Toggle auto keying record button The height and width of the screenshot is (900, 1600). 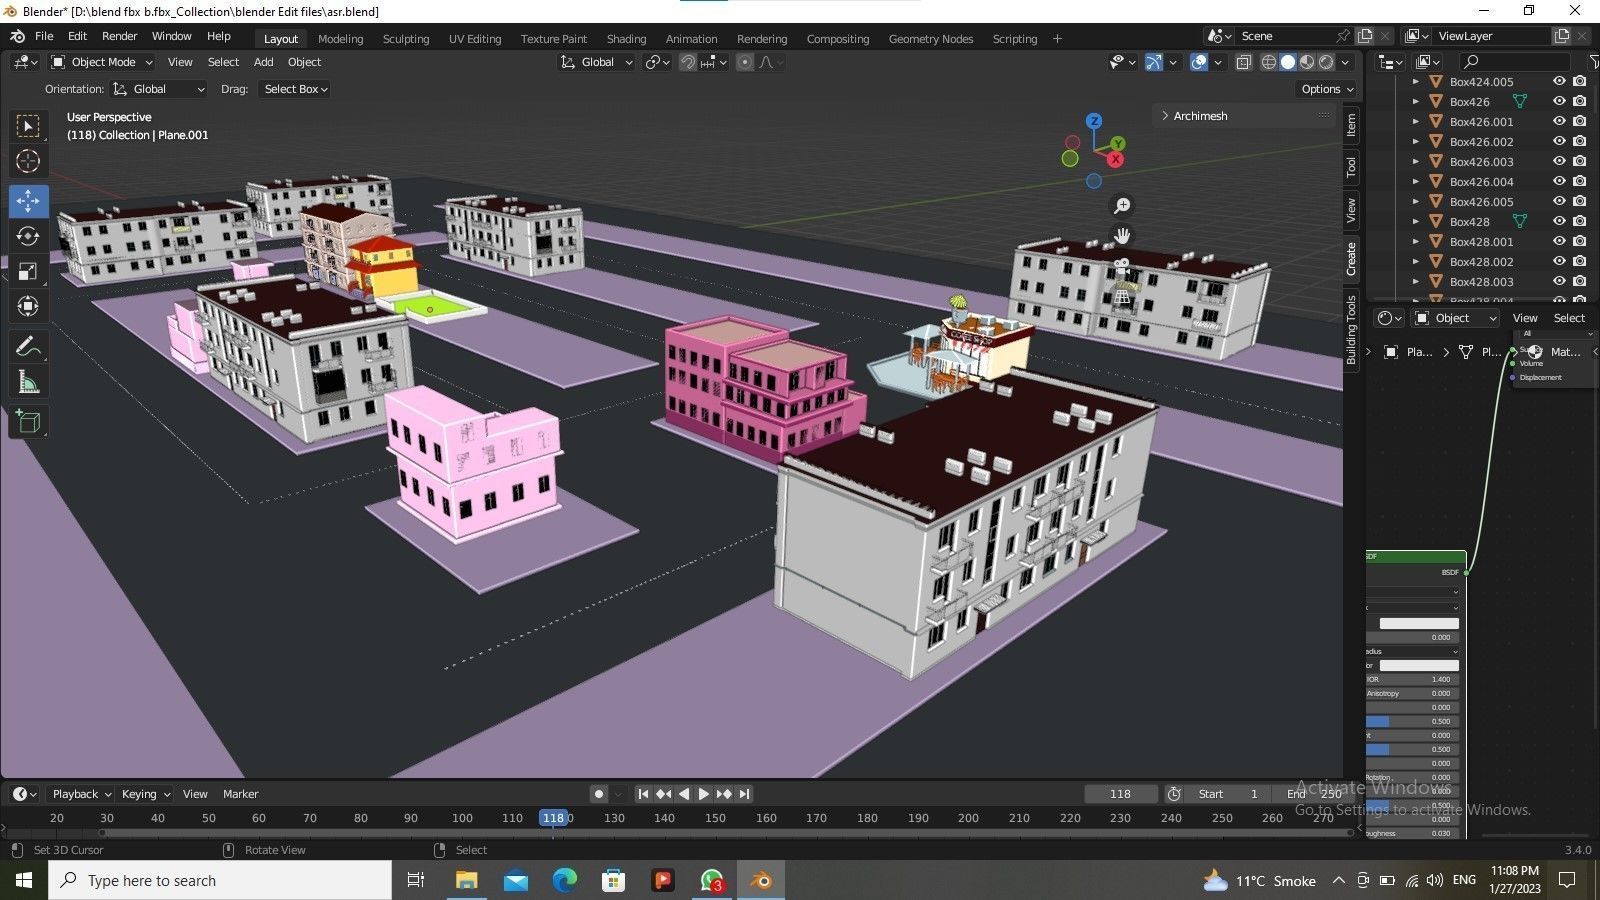pos(598,794)
